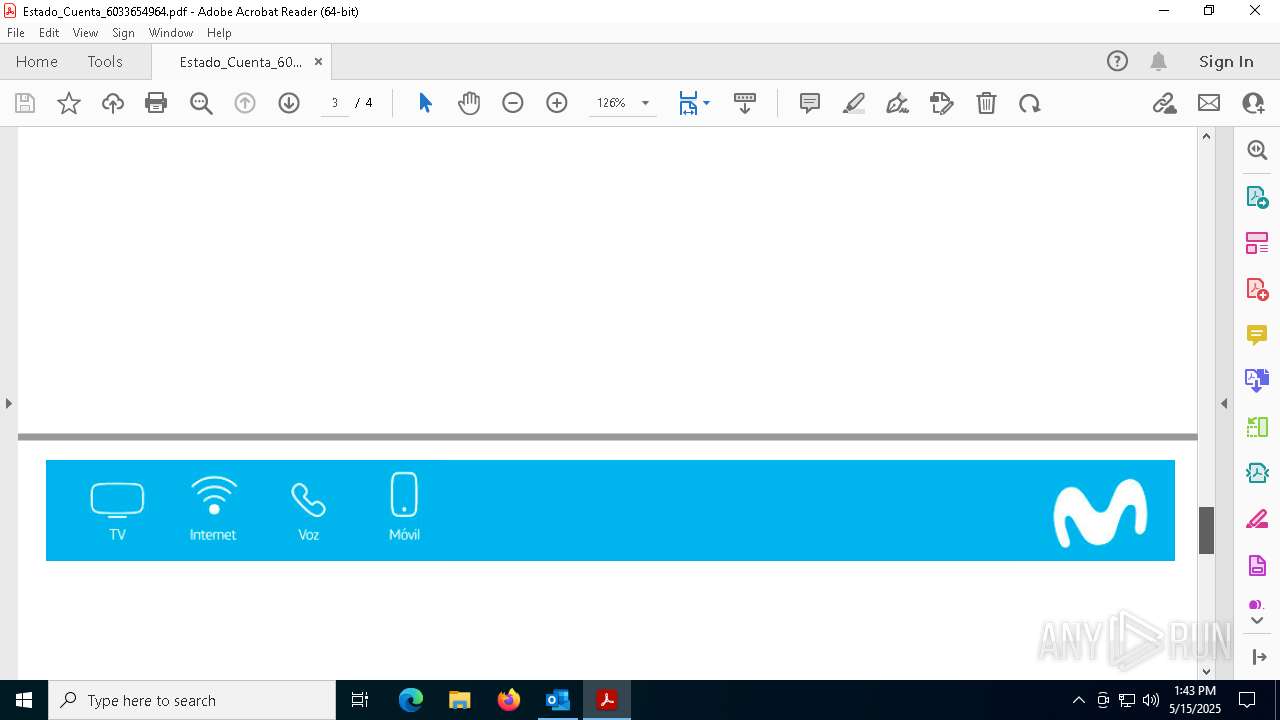
Task: Open Combine Files in right pane
Action: (x=1257, y=380)
